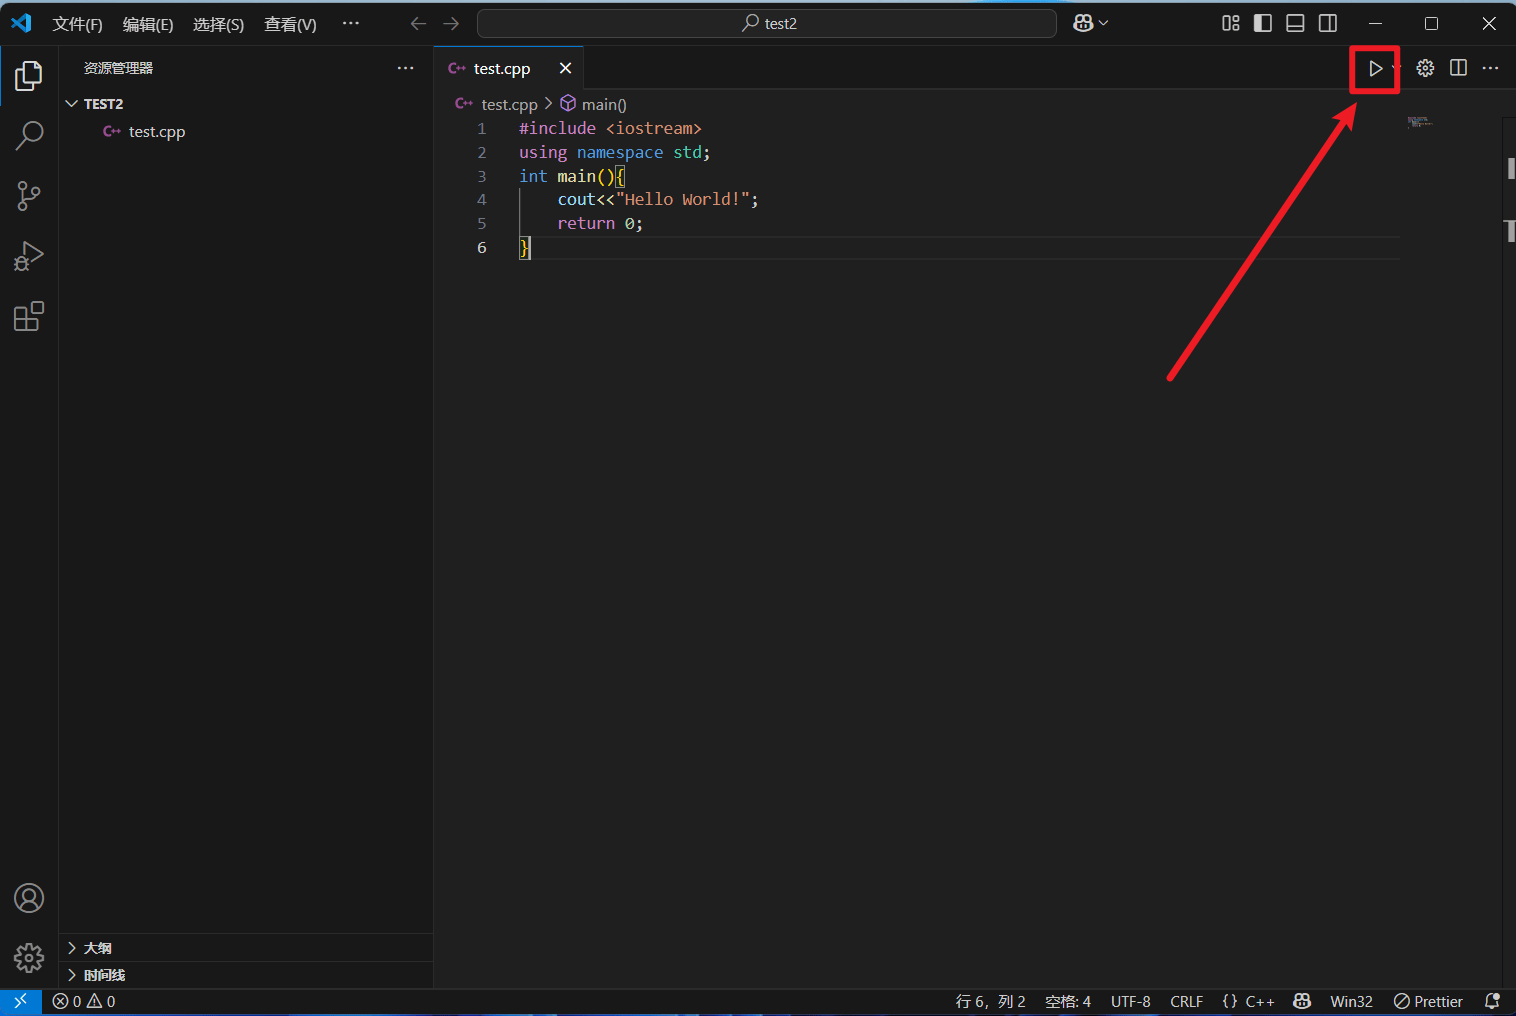This screenshot has height=1016, width=1516.
Task: Toggle the primary side bar visibility
Action: (x=1263, y=23)
